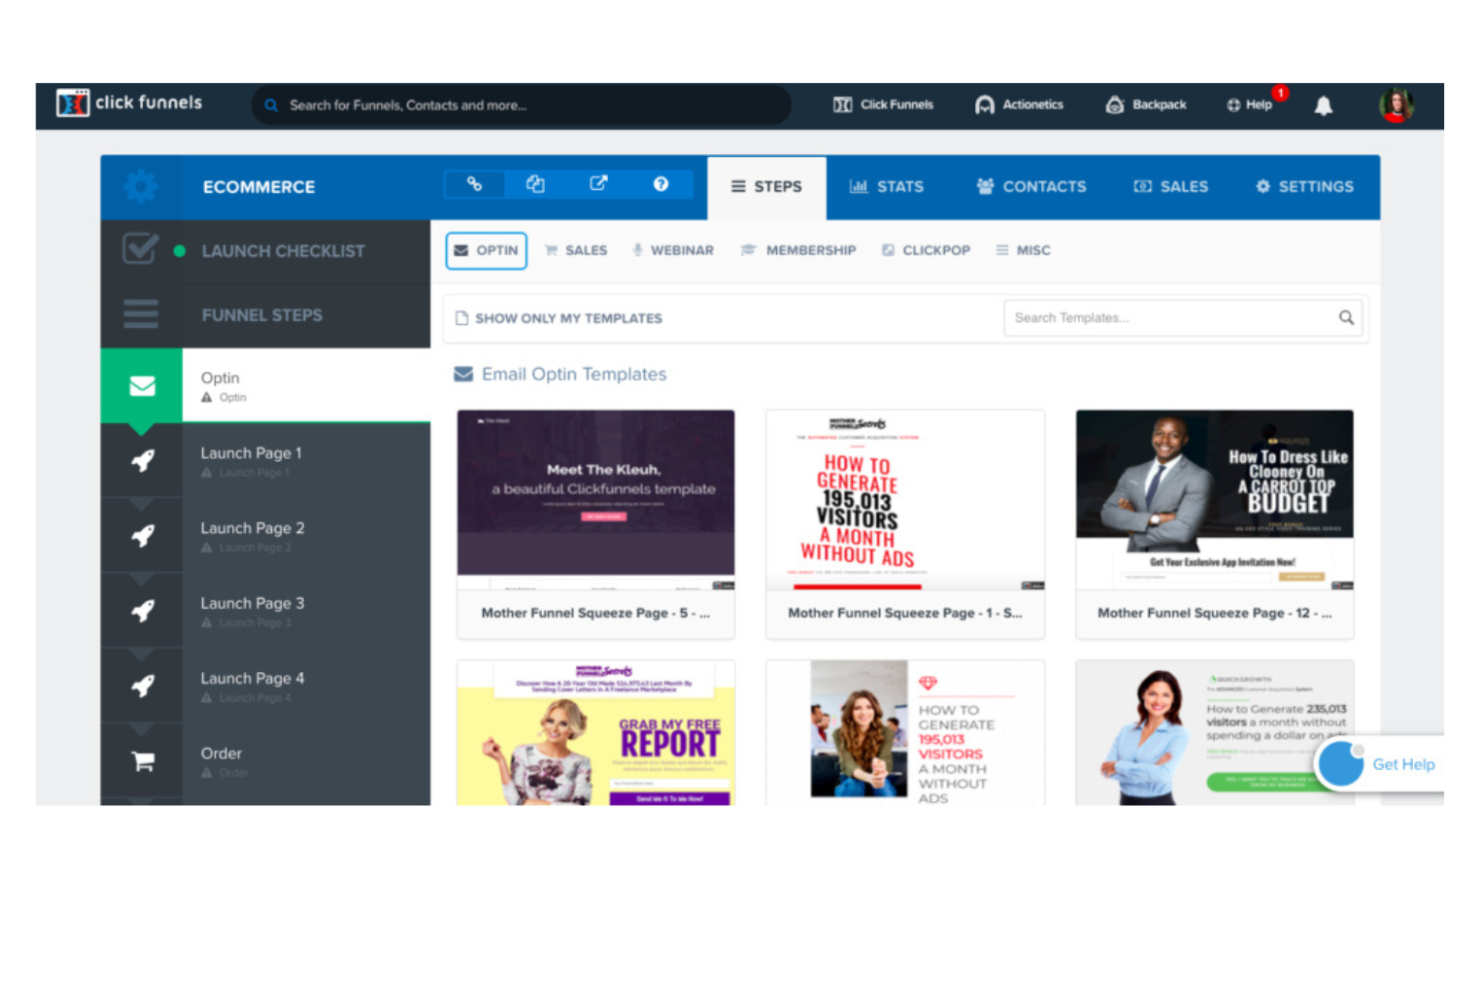The height and width of the screenshot is (987, 1480).
Task: Open the ECOMMERCE settings gear menu
Action: tap(141, 186)
